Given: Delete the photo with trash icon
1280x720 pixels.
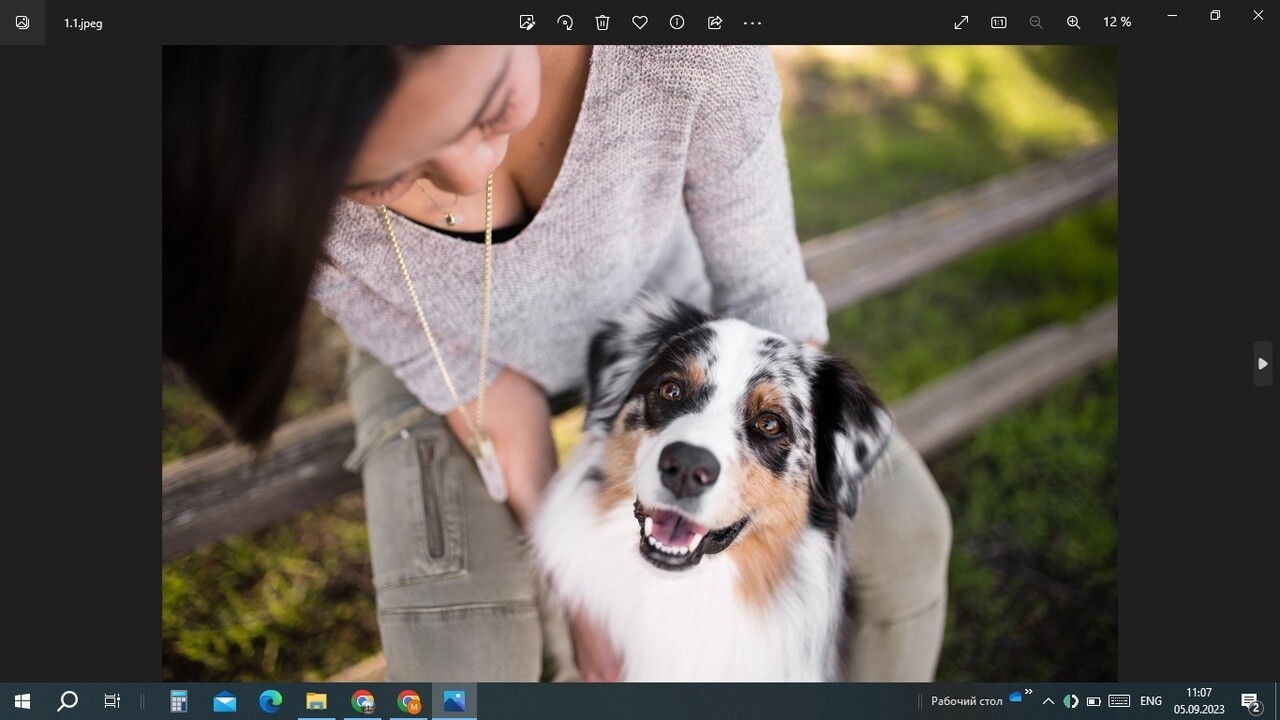Looking at the screenshot, I should click(x=602, y=22).
